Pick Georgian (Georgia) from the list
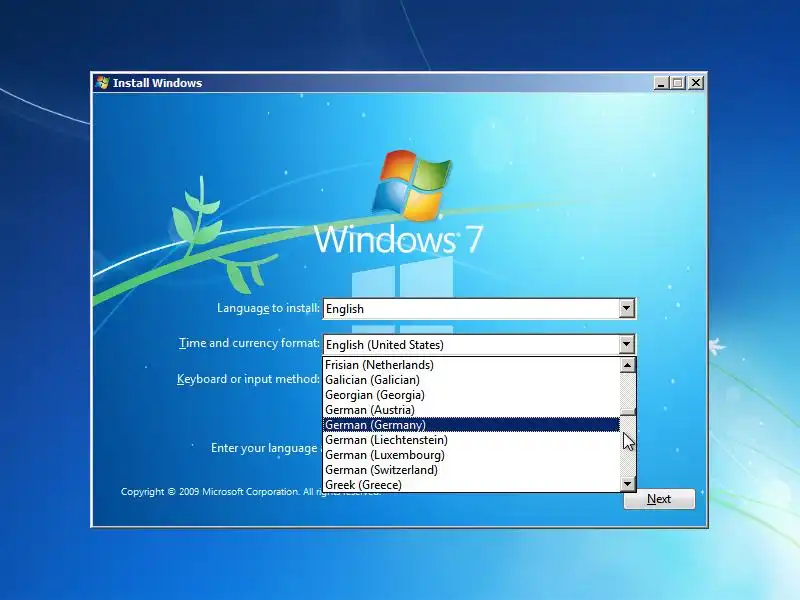Viewport: 800px width, 600px height. 471,395
